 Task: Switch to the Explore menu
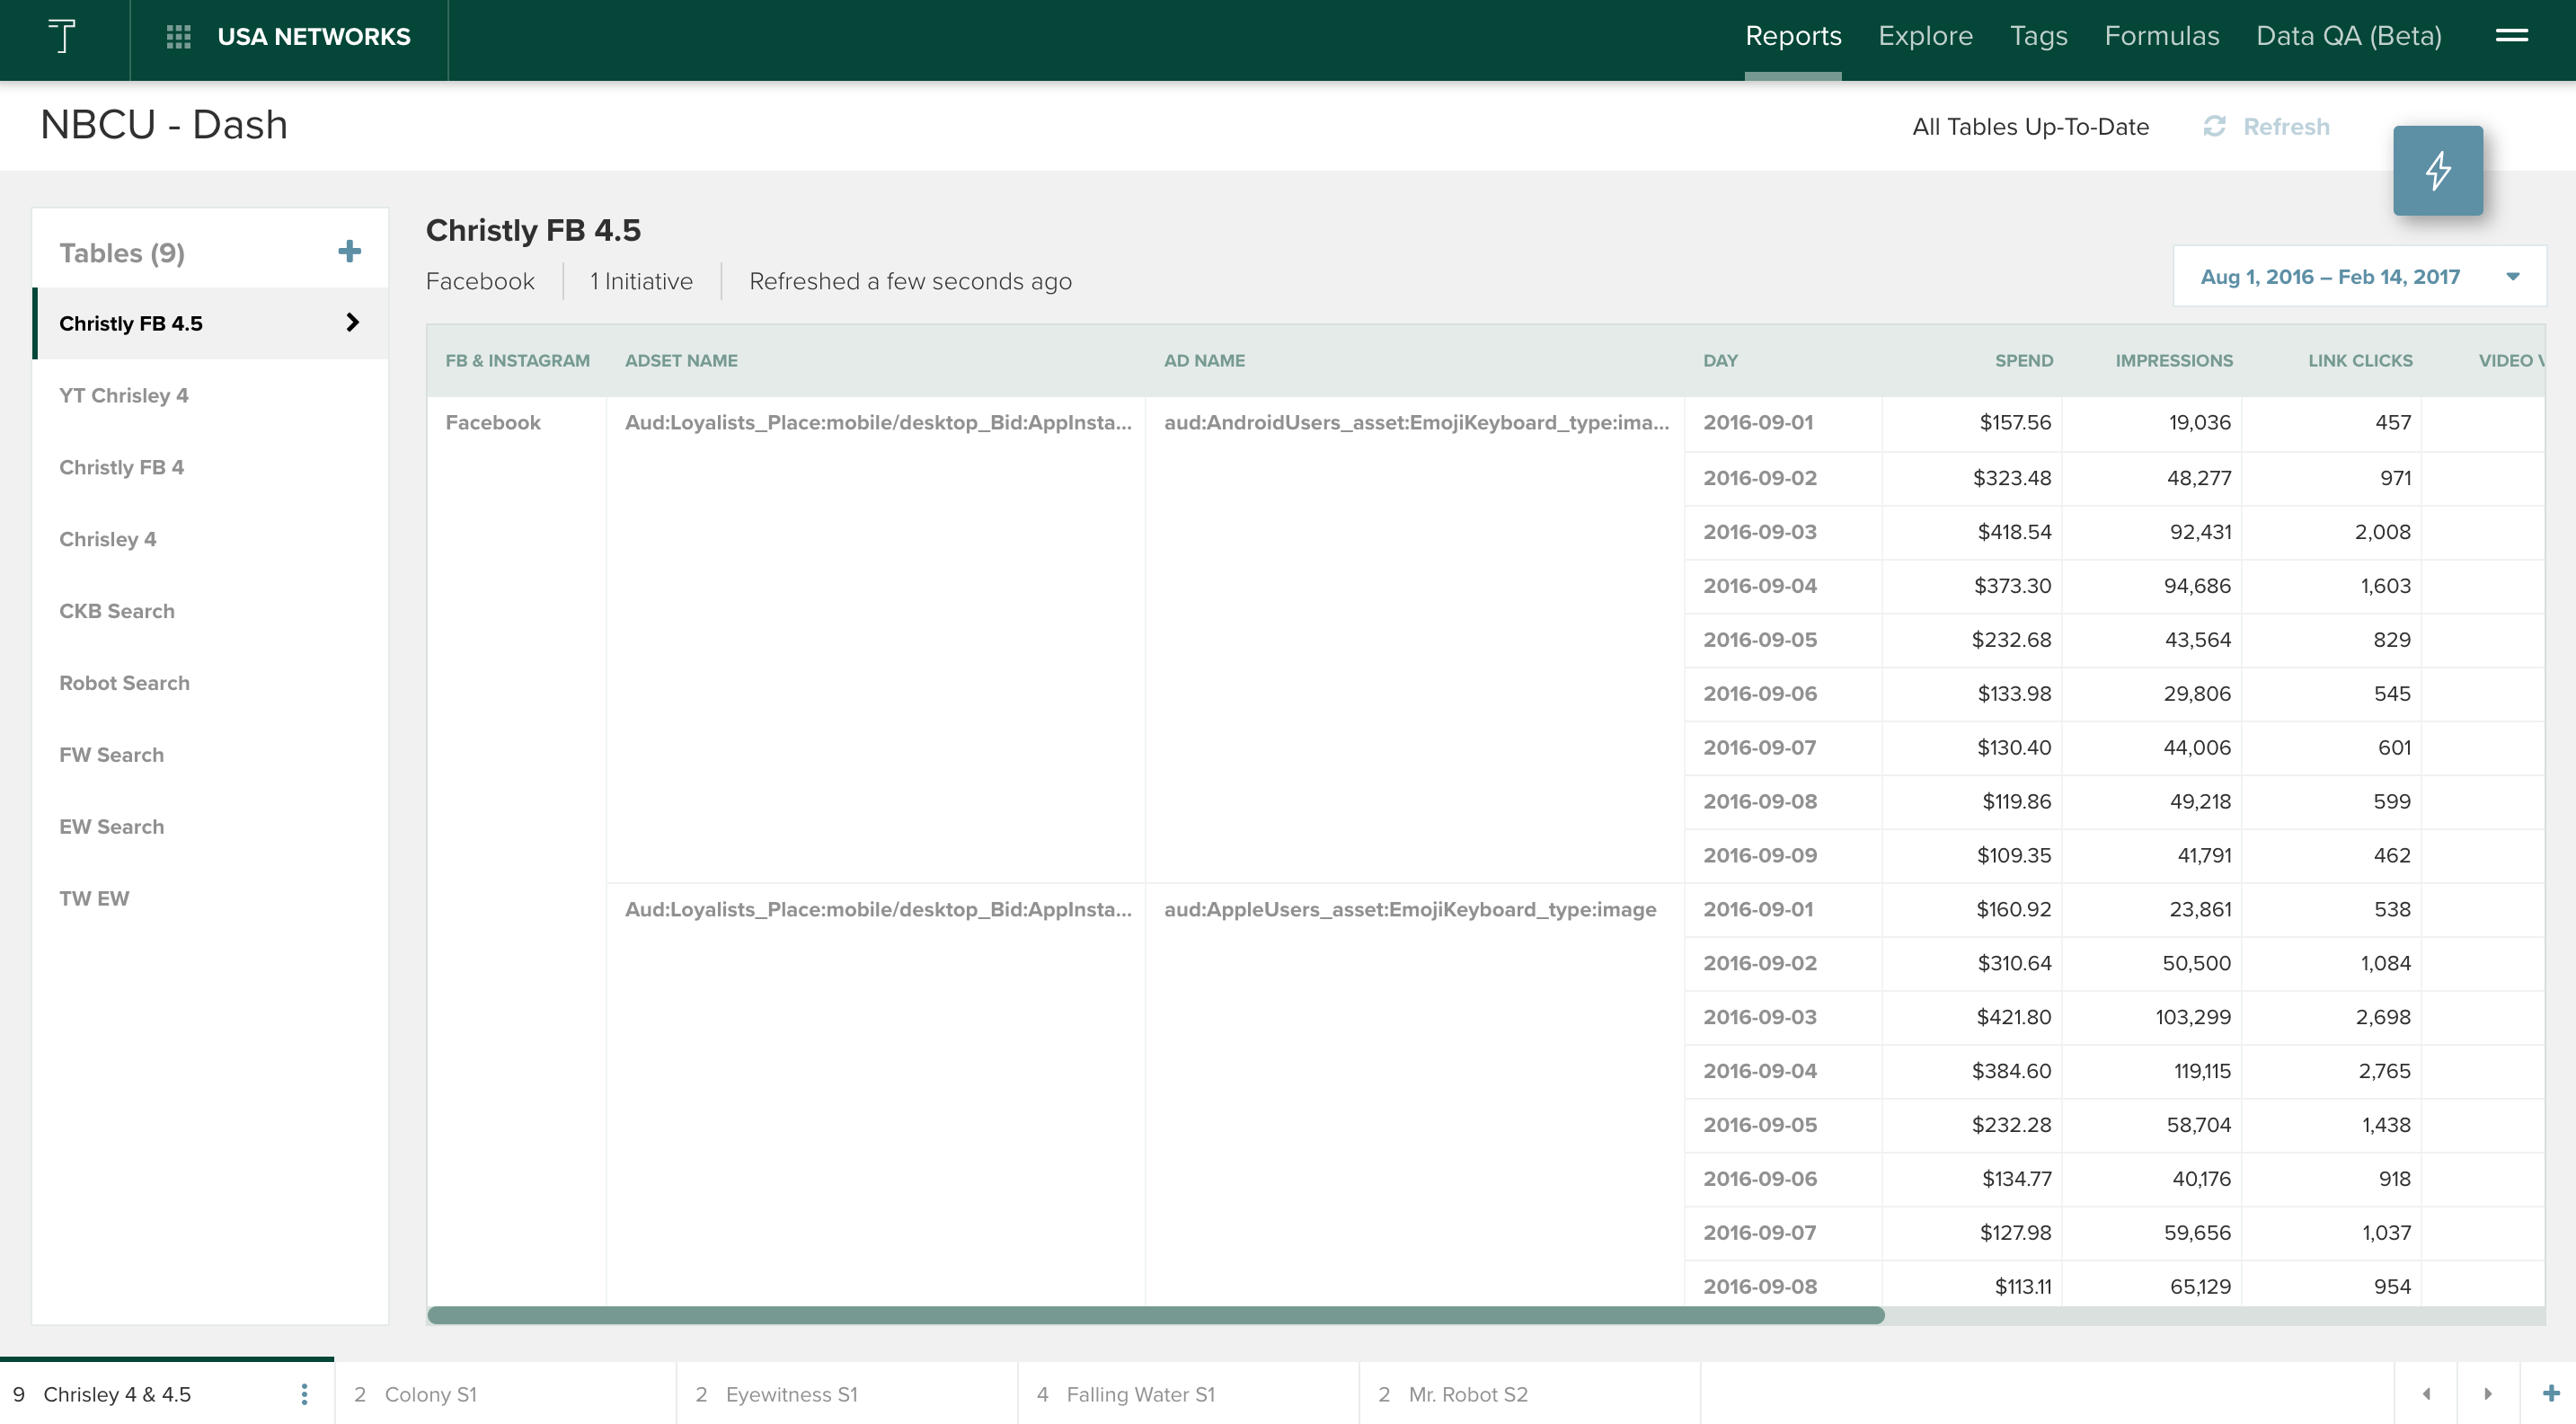pyautogui.click(x=1925, y=36)
